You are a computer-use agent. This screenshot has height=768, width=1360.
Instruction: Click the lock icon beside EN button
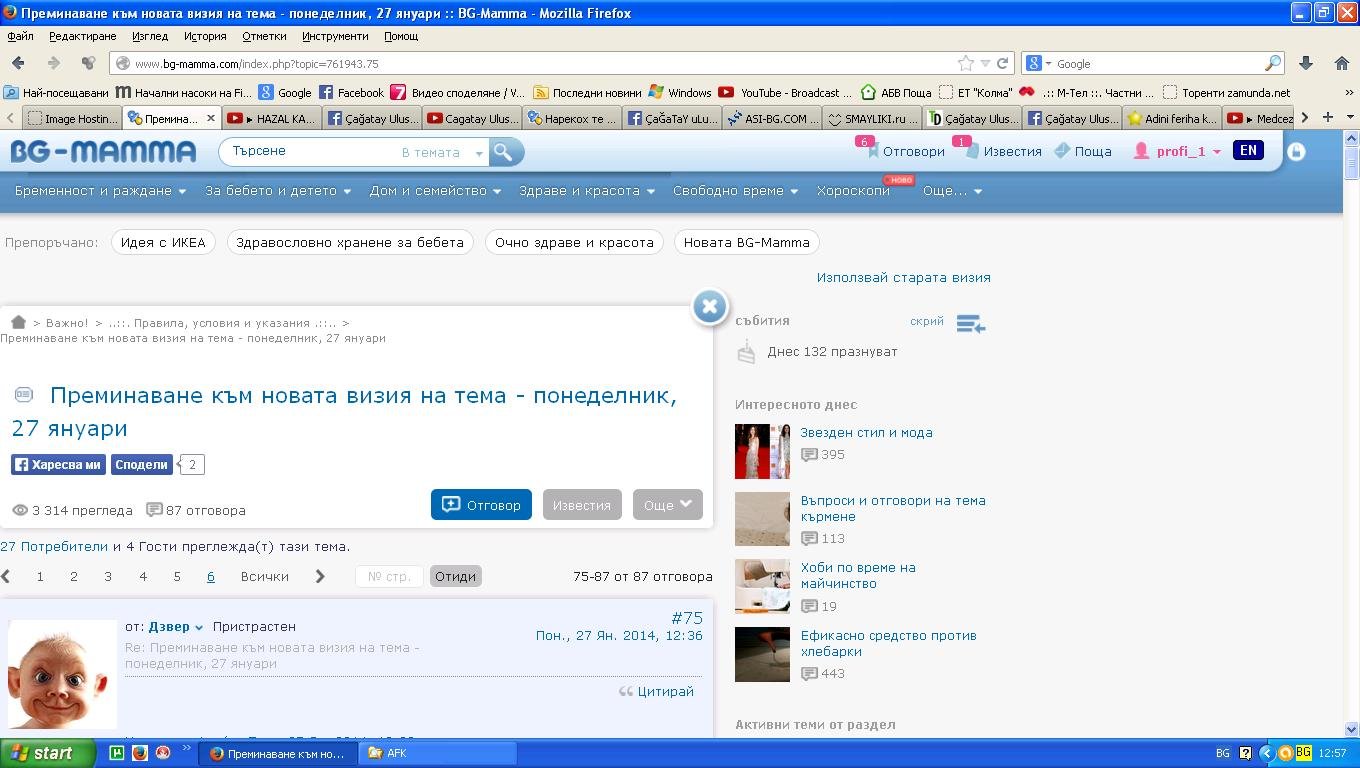click(x=1296, y=152)
